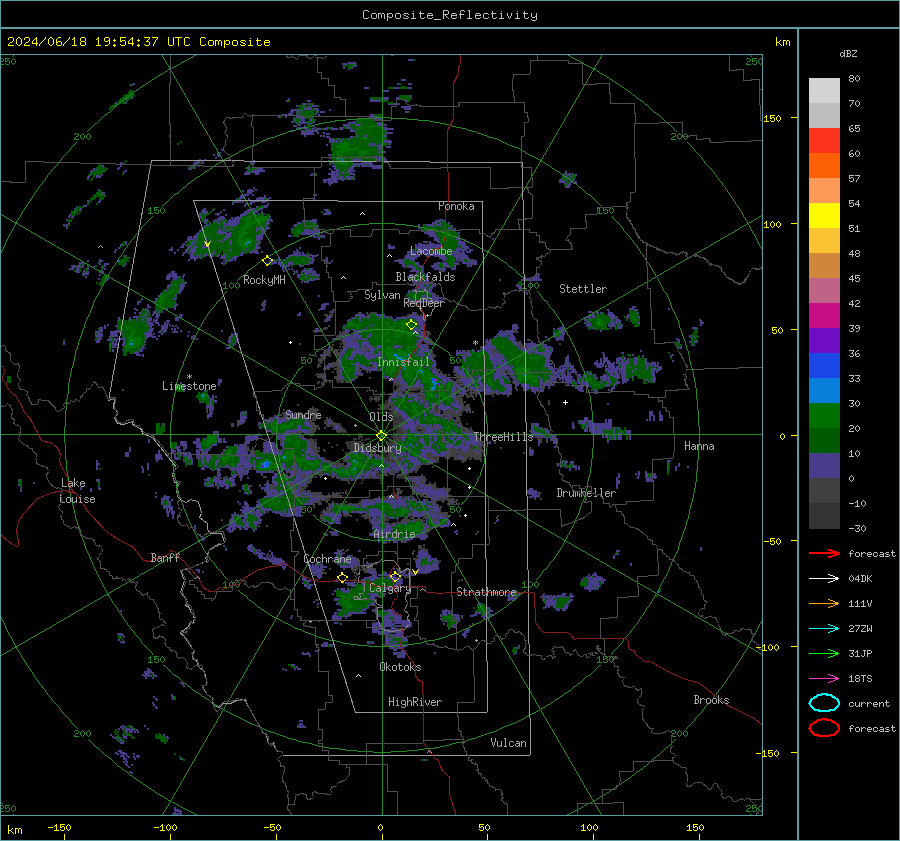
Task: Select the slate-blue swatch between 10 and 0 dBZ
Action: [824, 466]
